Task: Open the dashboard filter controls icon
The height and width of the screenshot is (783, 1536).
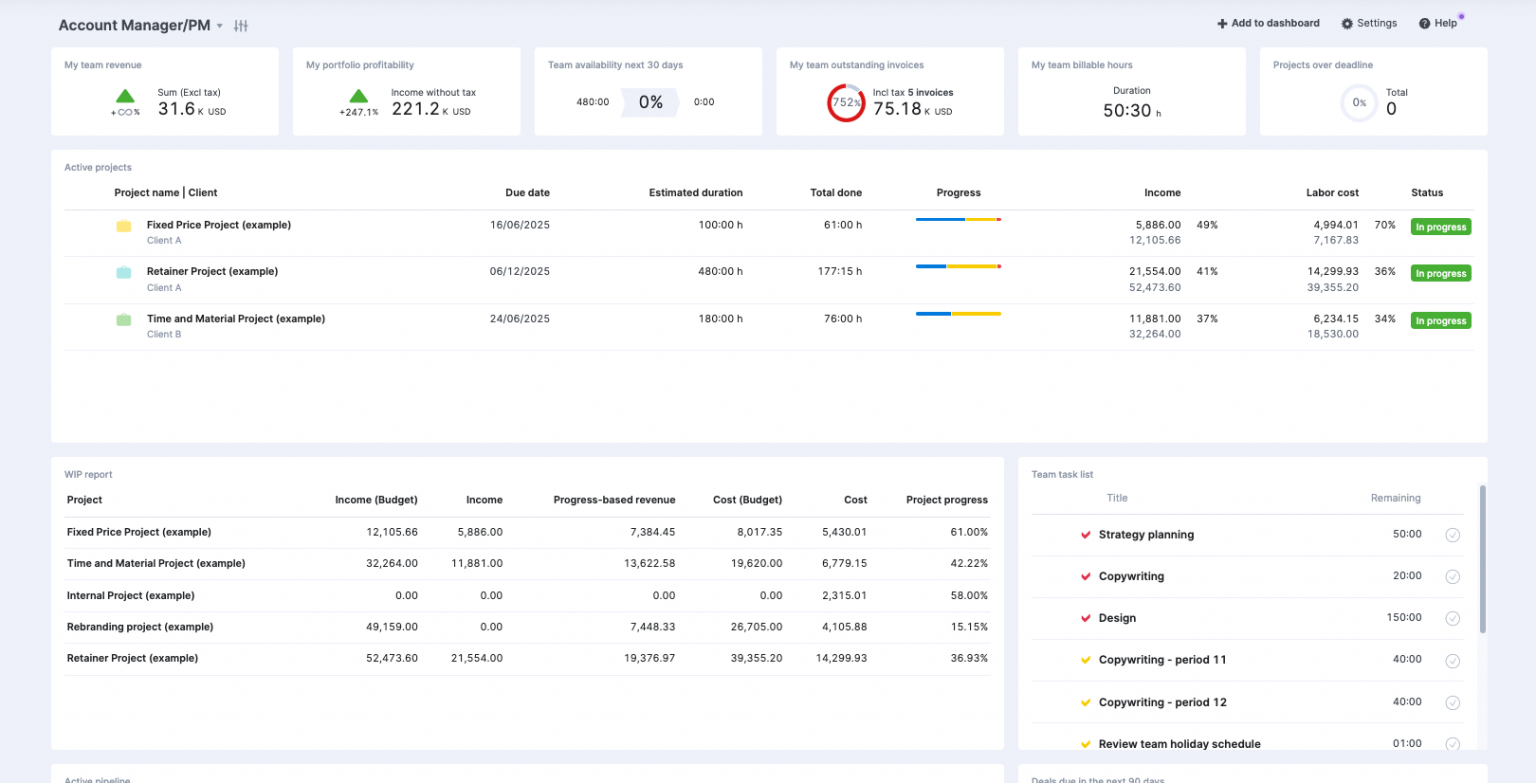Action: pyautogui.click(x=240, y=25)
